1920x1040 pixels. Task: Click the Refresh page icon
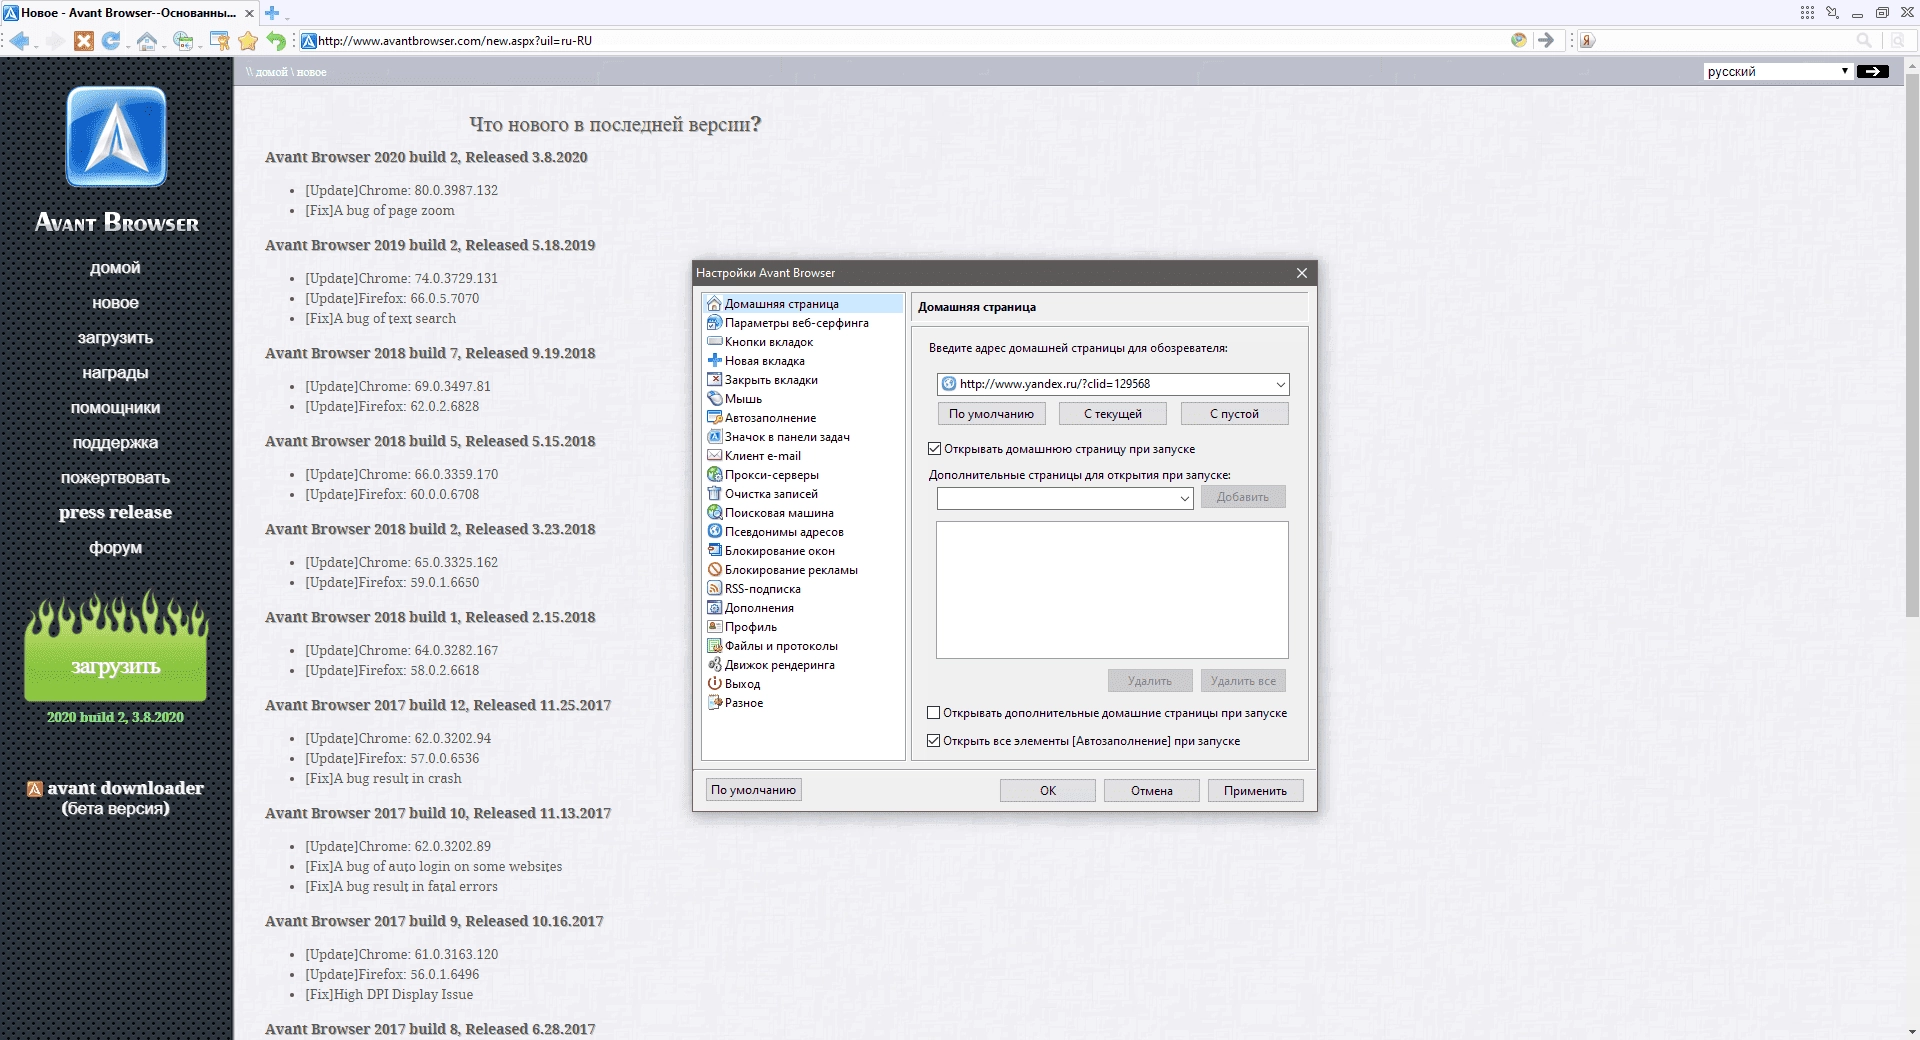111,41
